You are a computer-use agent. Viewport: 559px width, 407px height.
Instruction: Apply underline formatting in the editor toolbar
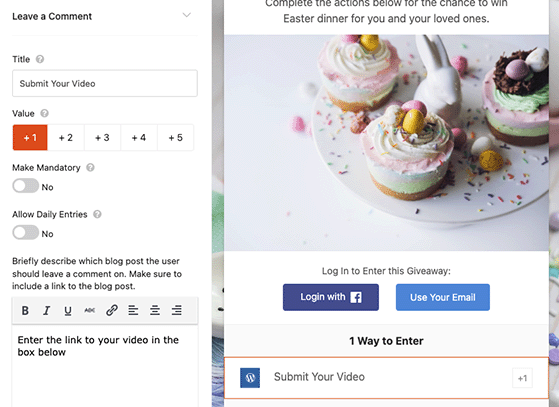pyautogui.click(x=68, y=310)
